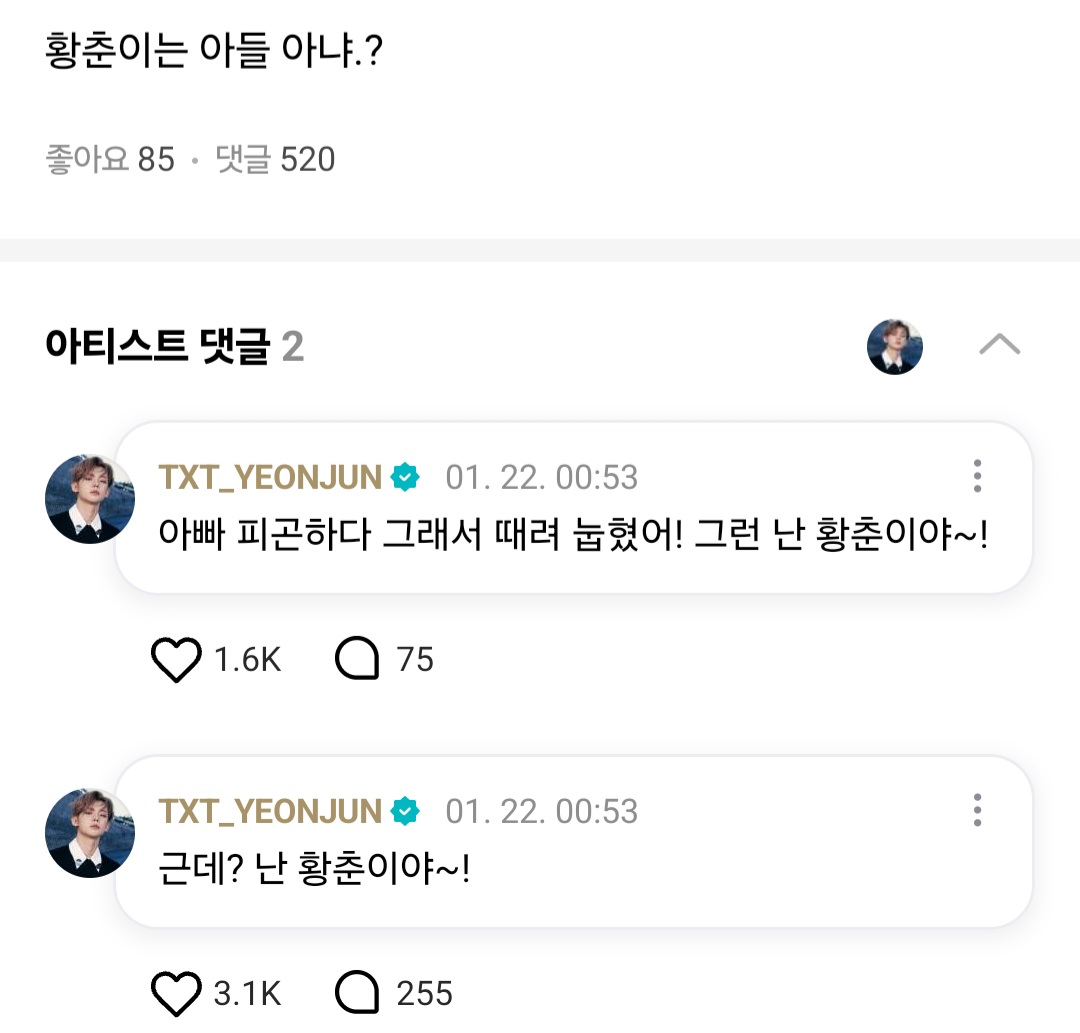The height and width of the screenshot is (1033, 1080).
Task: Open three-dot menu on first comment
Action: 977,476
